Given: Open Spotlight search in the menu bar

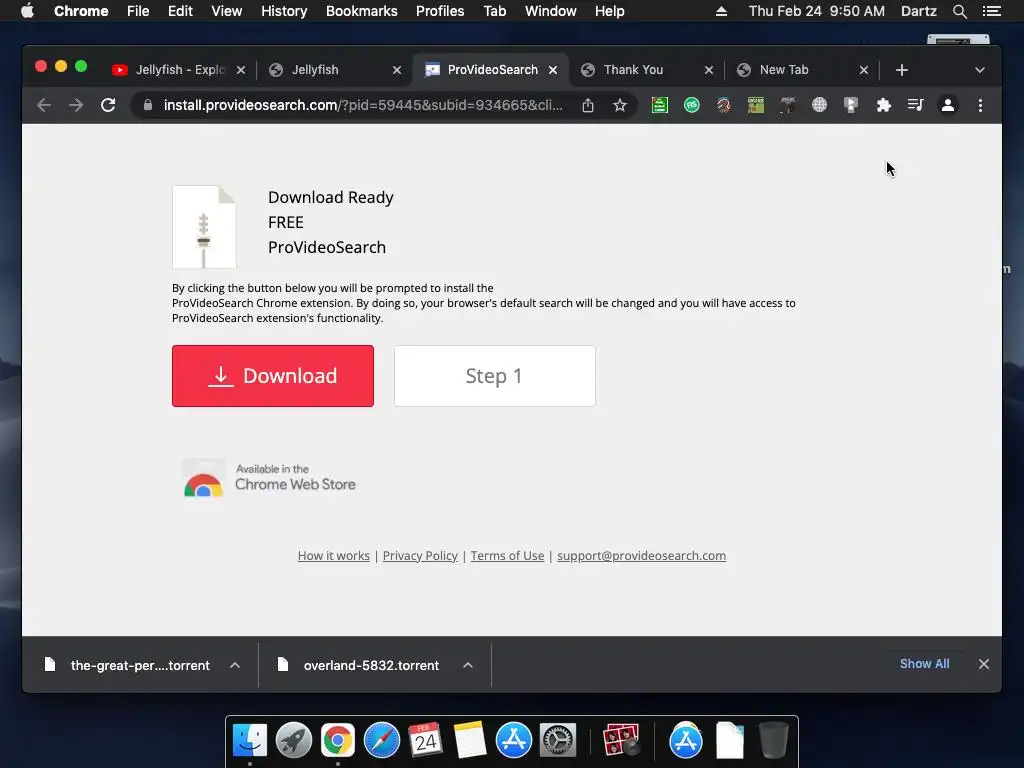Looking at the screenshot, I should coord(959,11).
